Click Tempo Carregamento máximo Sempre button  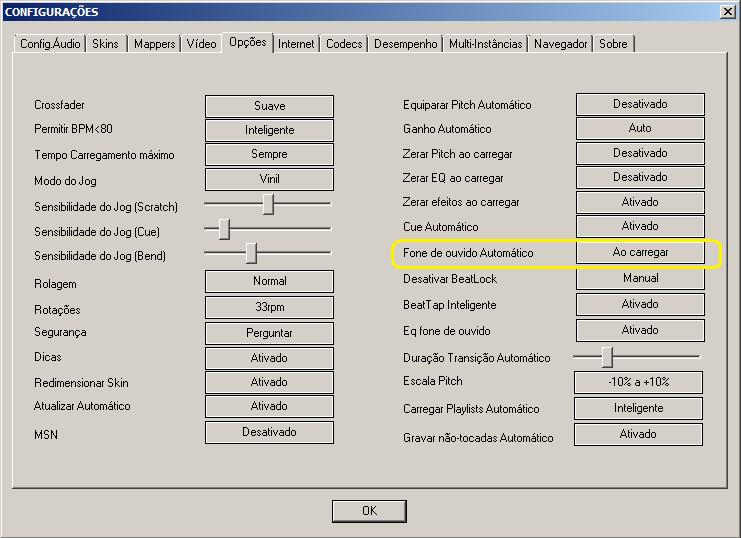pyautogui.click(x=269, y=154)
